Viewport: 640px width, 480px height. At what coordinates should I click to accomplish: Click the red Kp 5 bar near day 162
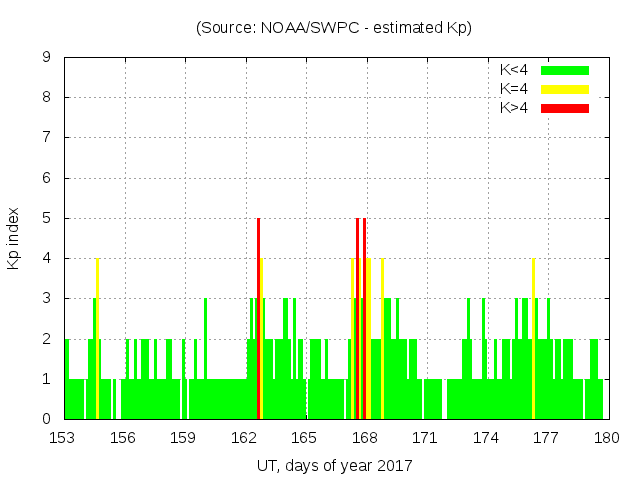pos(258,320)
